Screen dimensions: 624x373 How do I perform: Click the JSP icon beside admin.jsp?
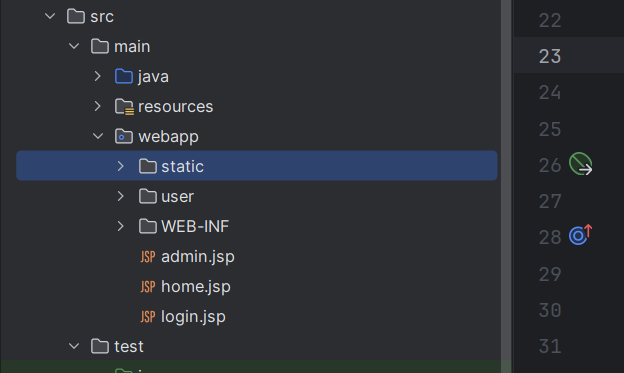pos(148,257)
